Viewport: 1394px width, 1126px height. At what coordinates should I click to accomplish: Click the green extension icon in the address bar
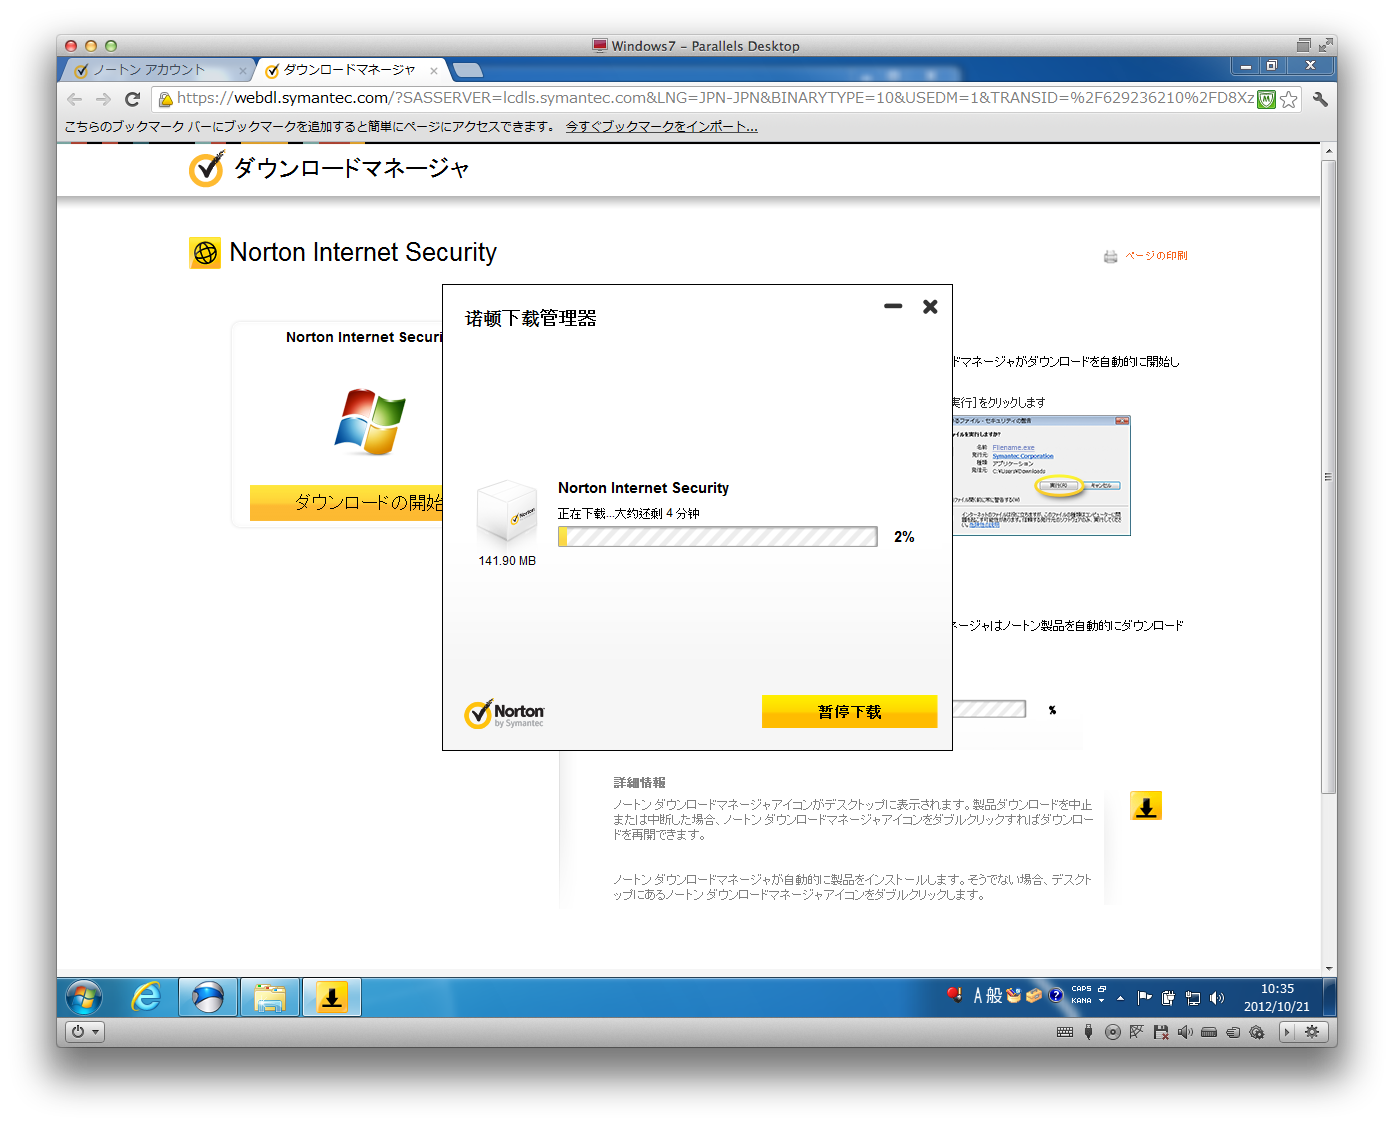click(1266, 99)
